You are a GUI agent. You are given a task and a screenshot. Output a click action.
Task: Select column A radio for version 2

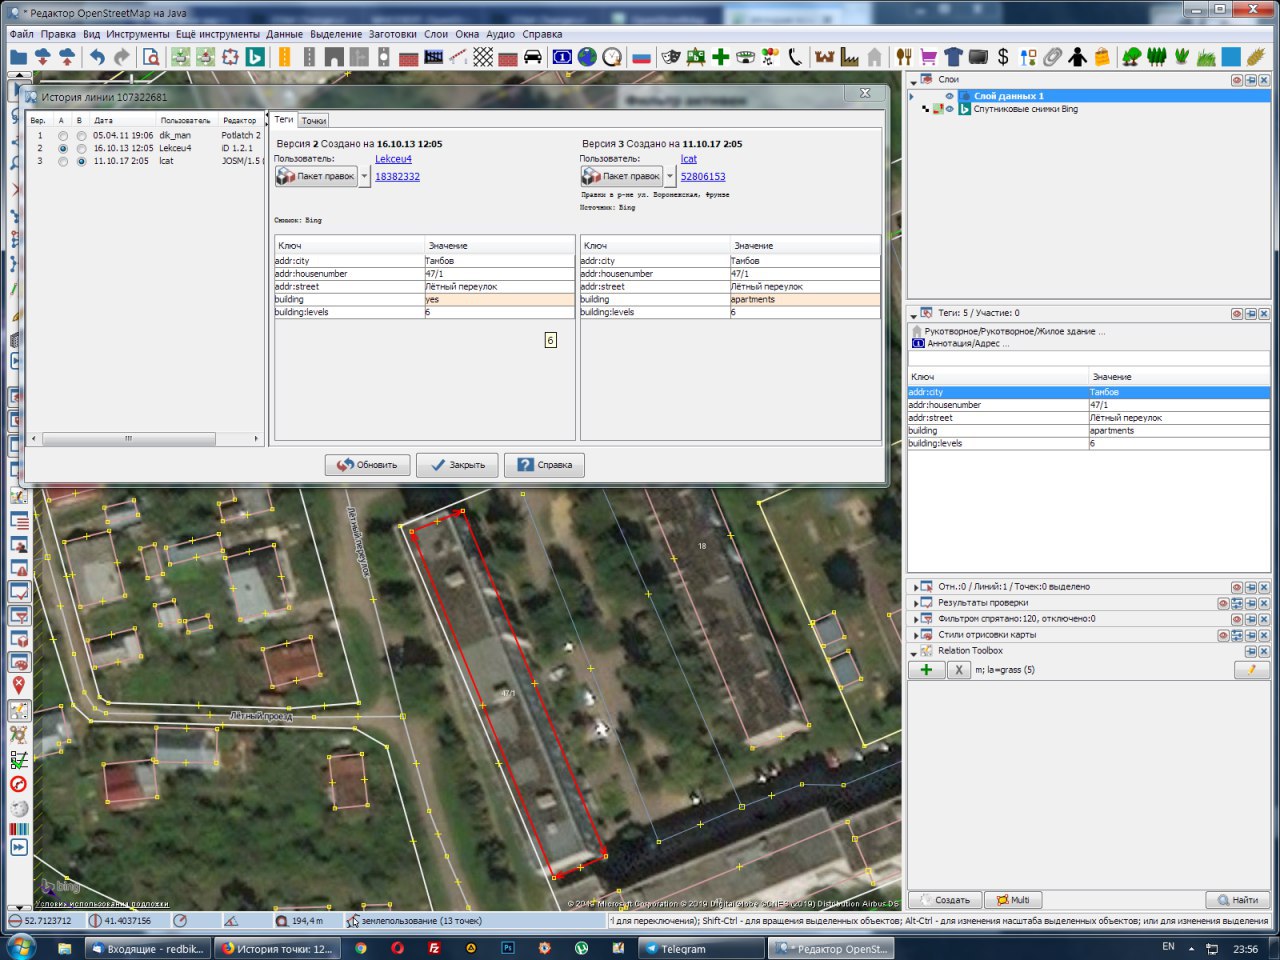pos(63,148)
